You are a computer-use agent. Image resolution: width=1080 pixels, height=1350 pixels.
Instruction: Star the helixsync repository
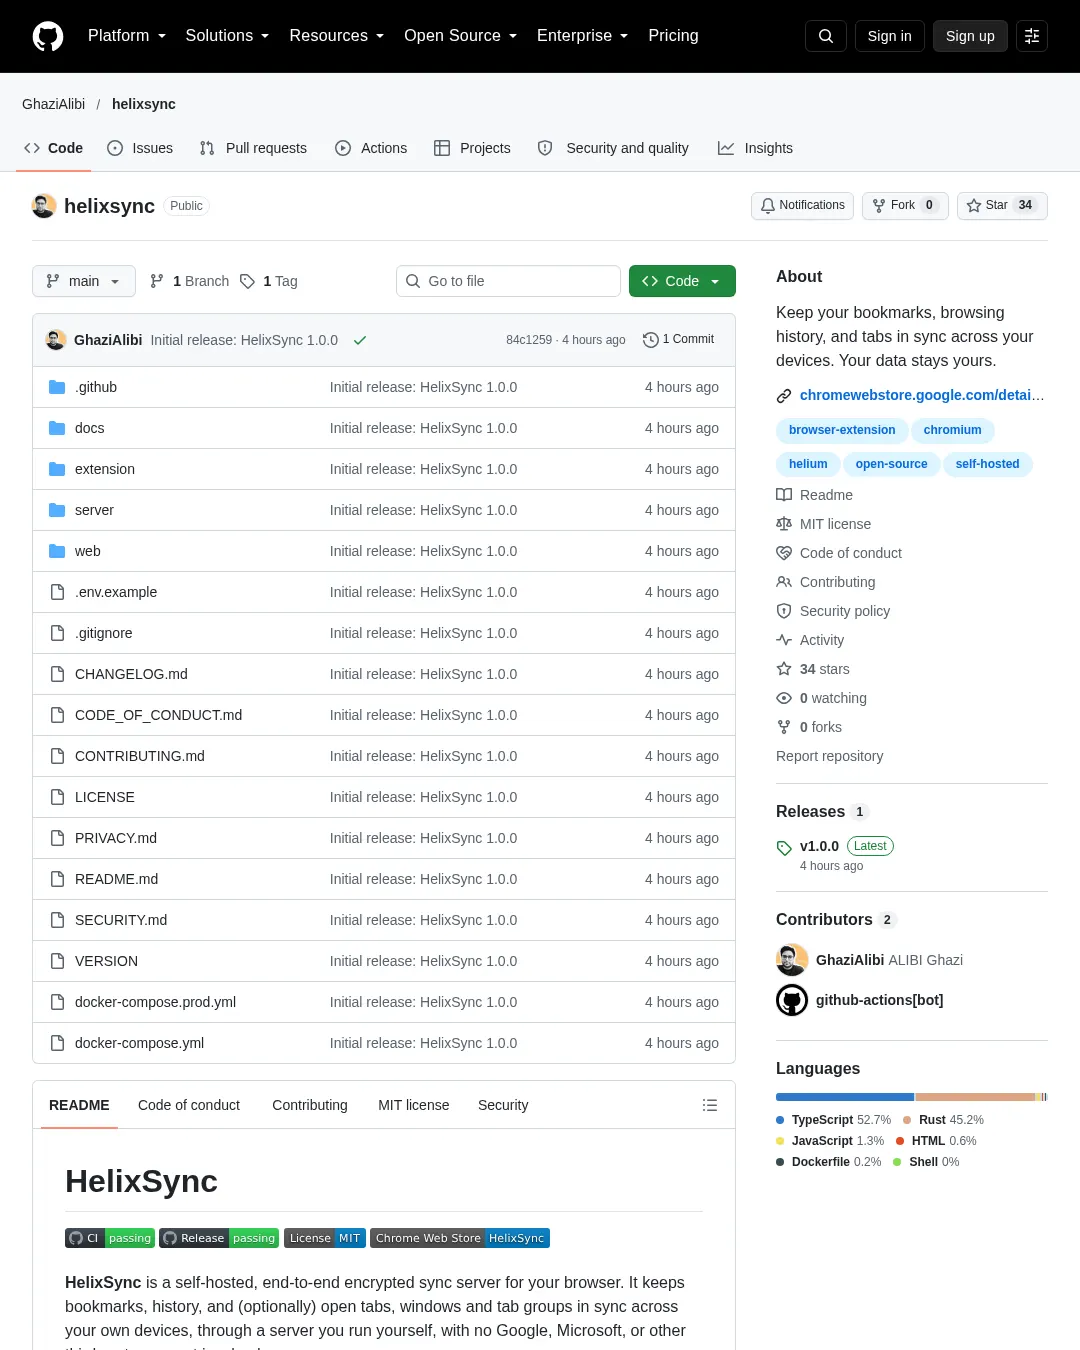1002,205
